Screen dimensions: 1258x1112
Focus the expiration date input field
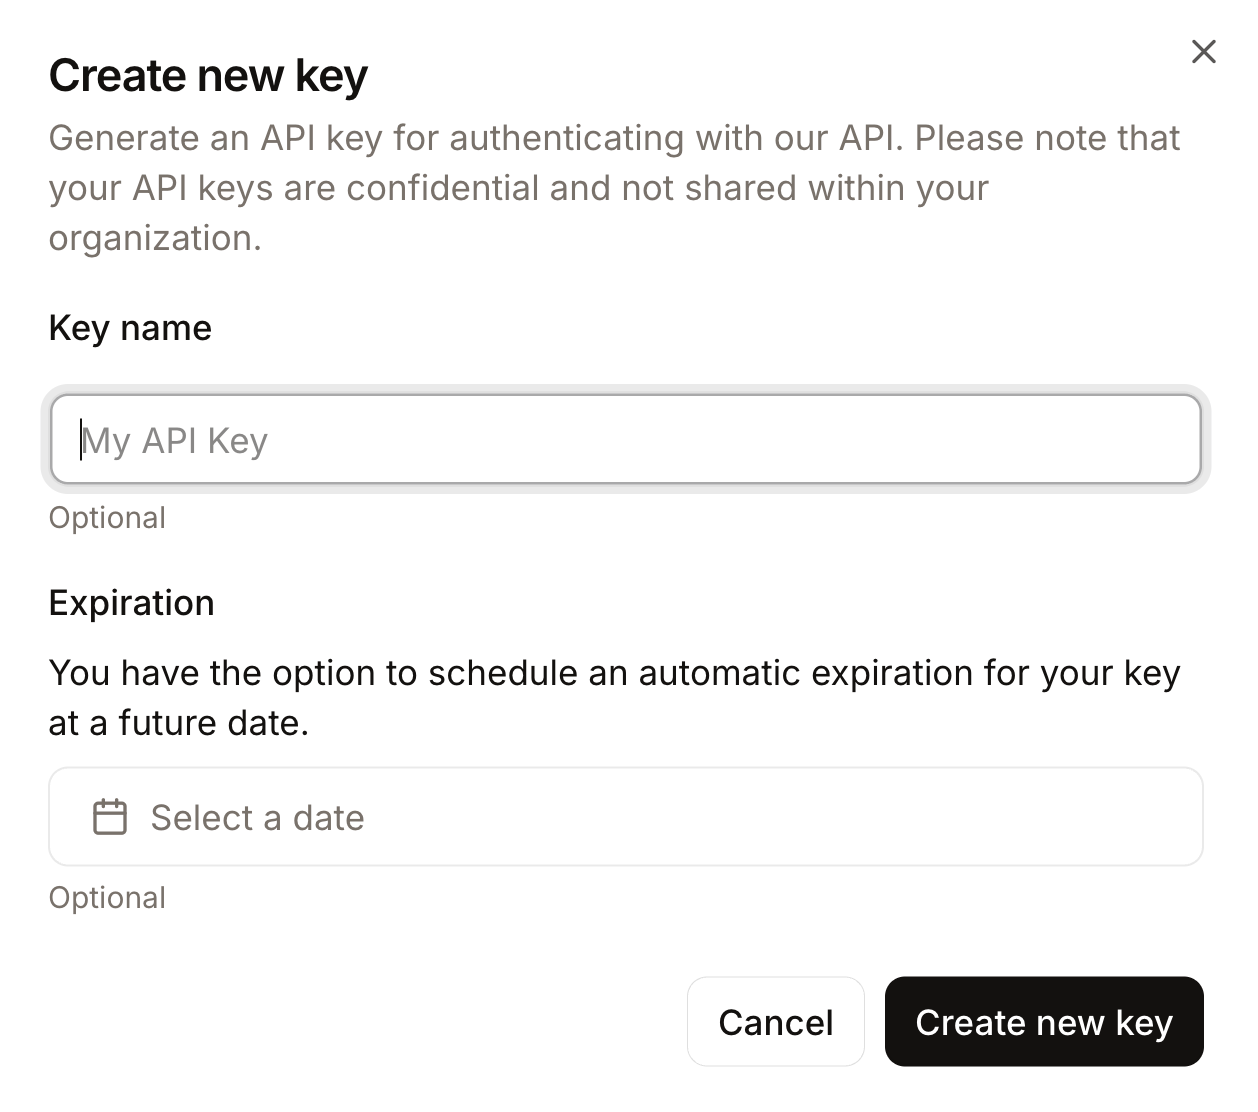coord(625,817)
